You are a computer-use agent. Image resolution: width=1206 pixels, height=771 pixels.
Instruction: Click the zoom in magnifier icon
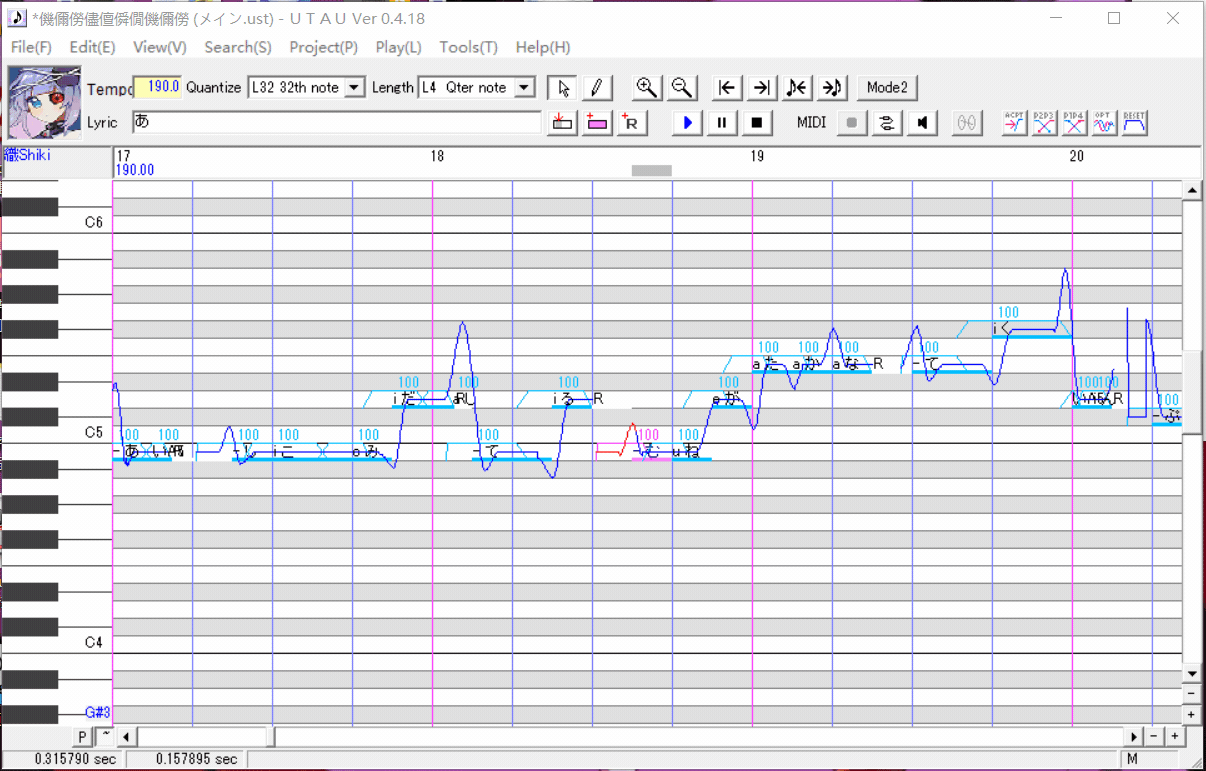point(647,88)
